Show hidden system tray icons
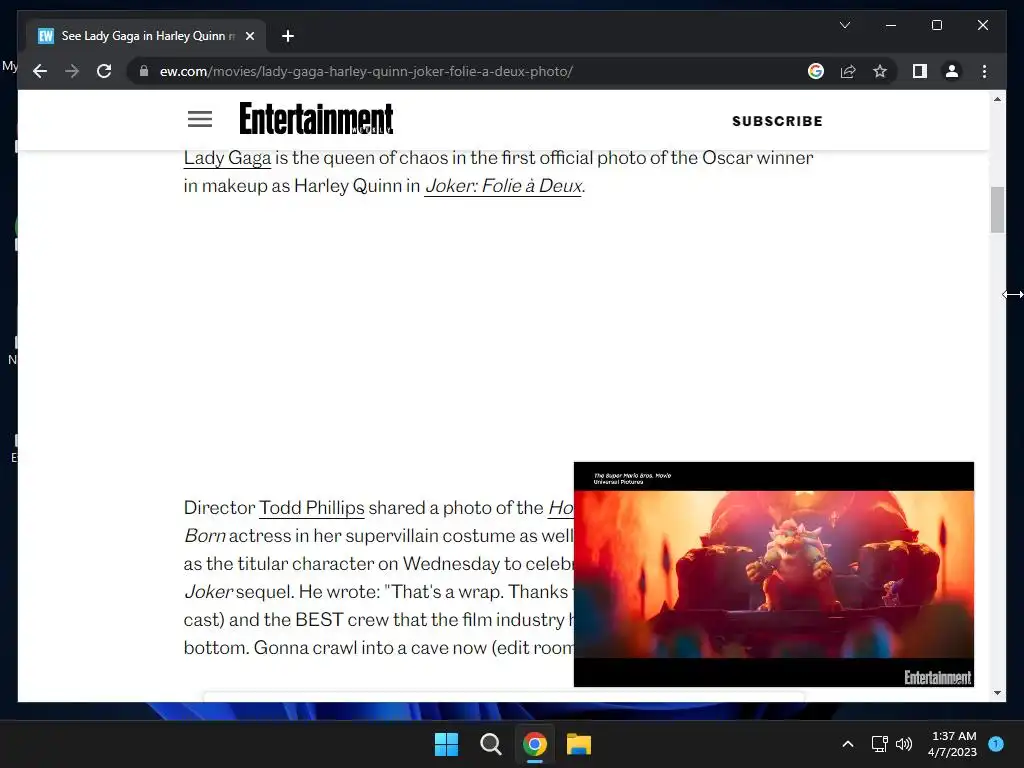This screenshot has width=1024, height=768. (x=848, y=744)
